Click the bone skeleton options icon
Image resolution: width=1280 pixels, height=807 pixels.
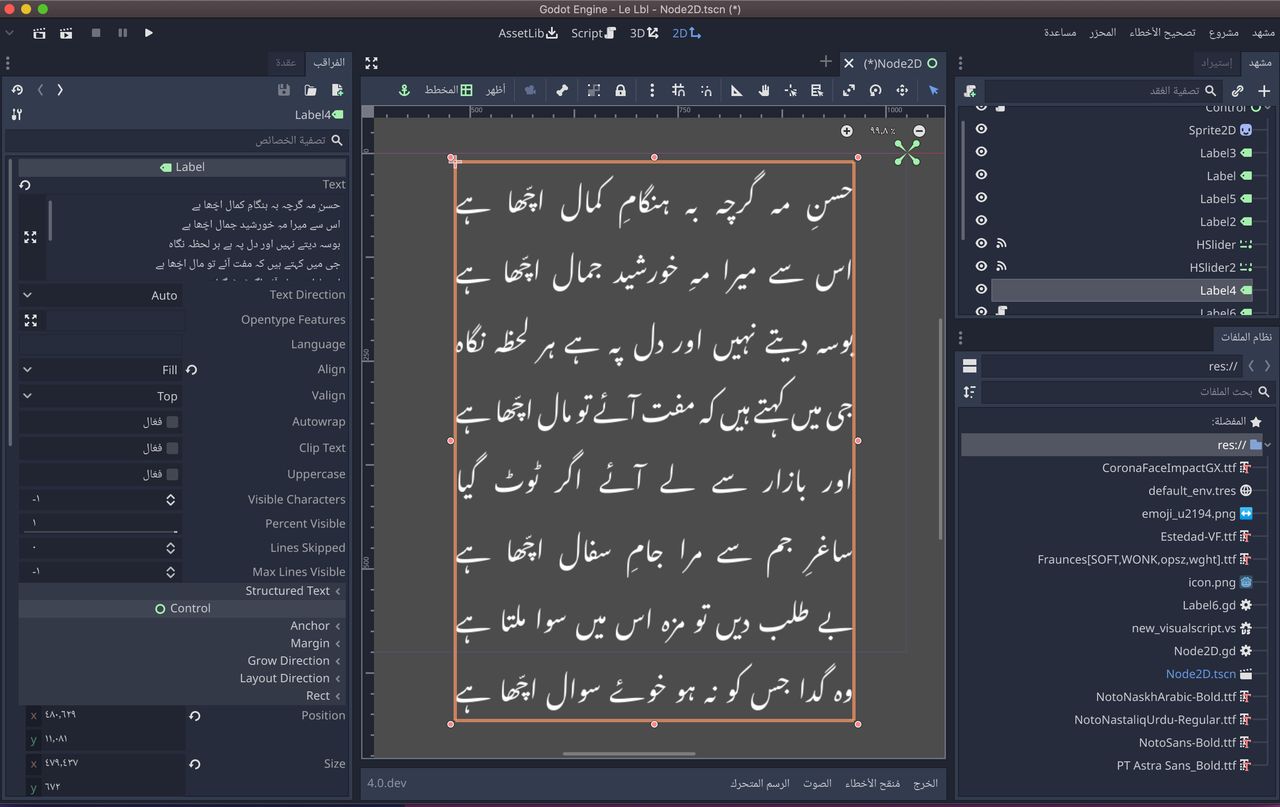pyautogui.click(x=562, y=90)
